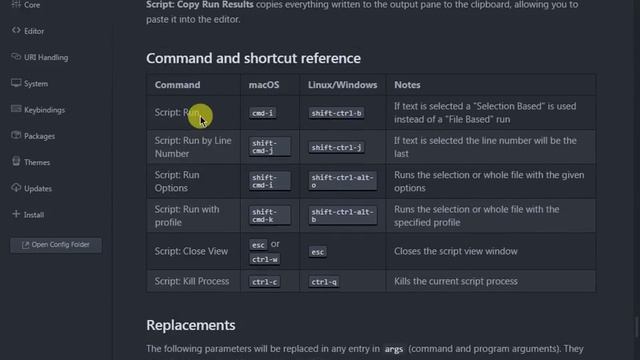The height and width of the screenshot is (360, 640).
Task: Click the Open Config Folder button
Action: [56, 245]
